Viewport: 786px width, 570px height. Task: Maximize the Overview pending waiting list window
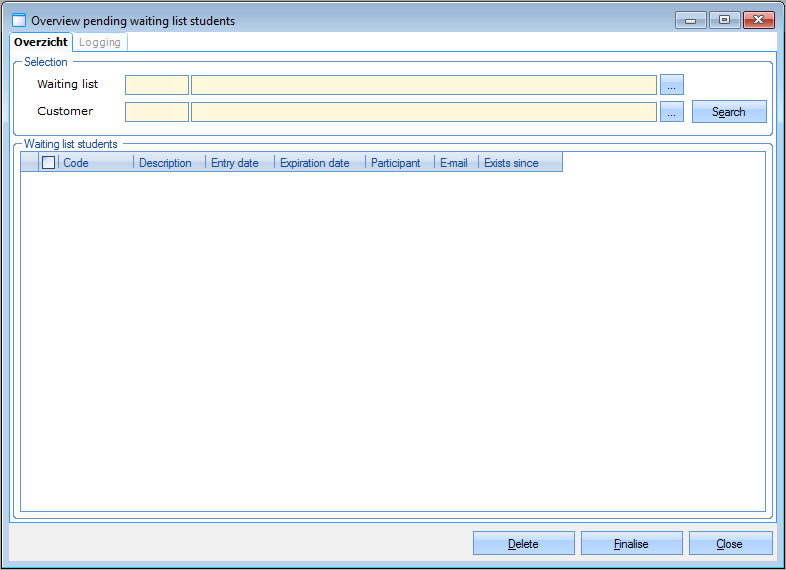(725, 20)
